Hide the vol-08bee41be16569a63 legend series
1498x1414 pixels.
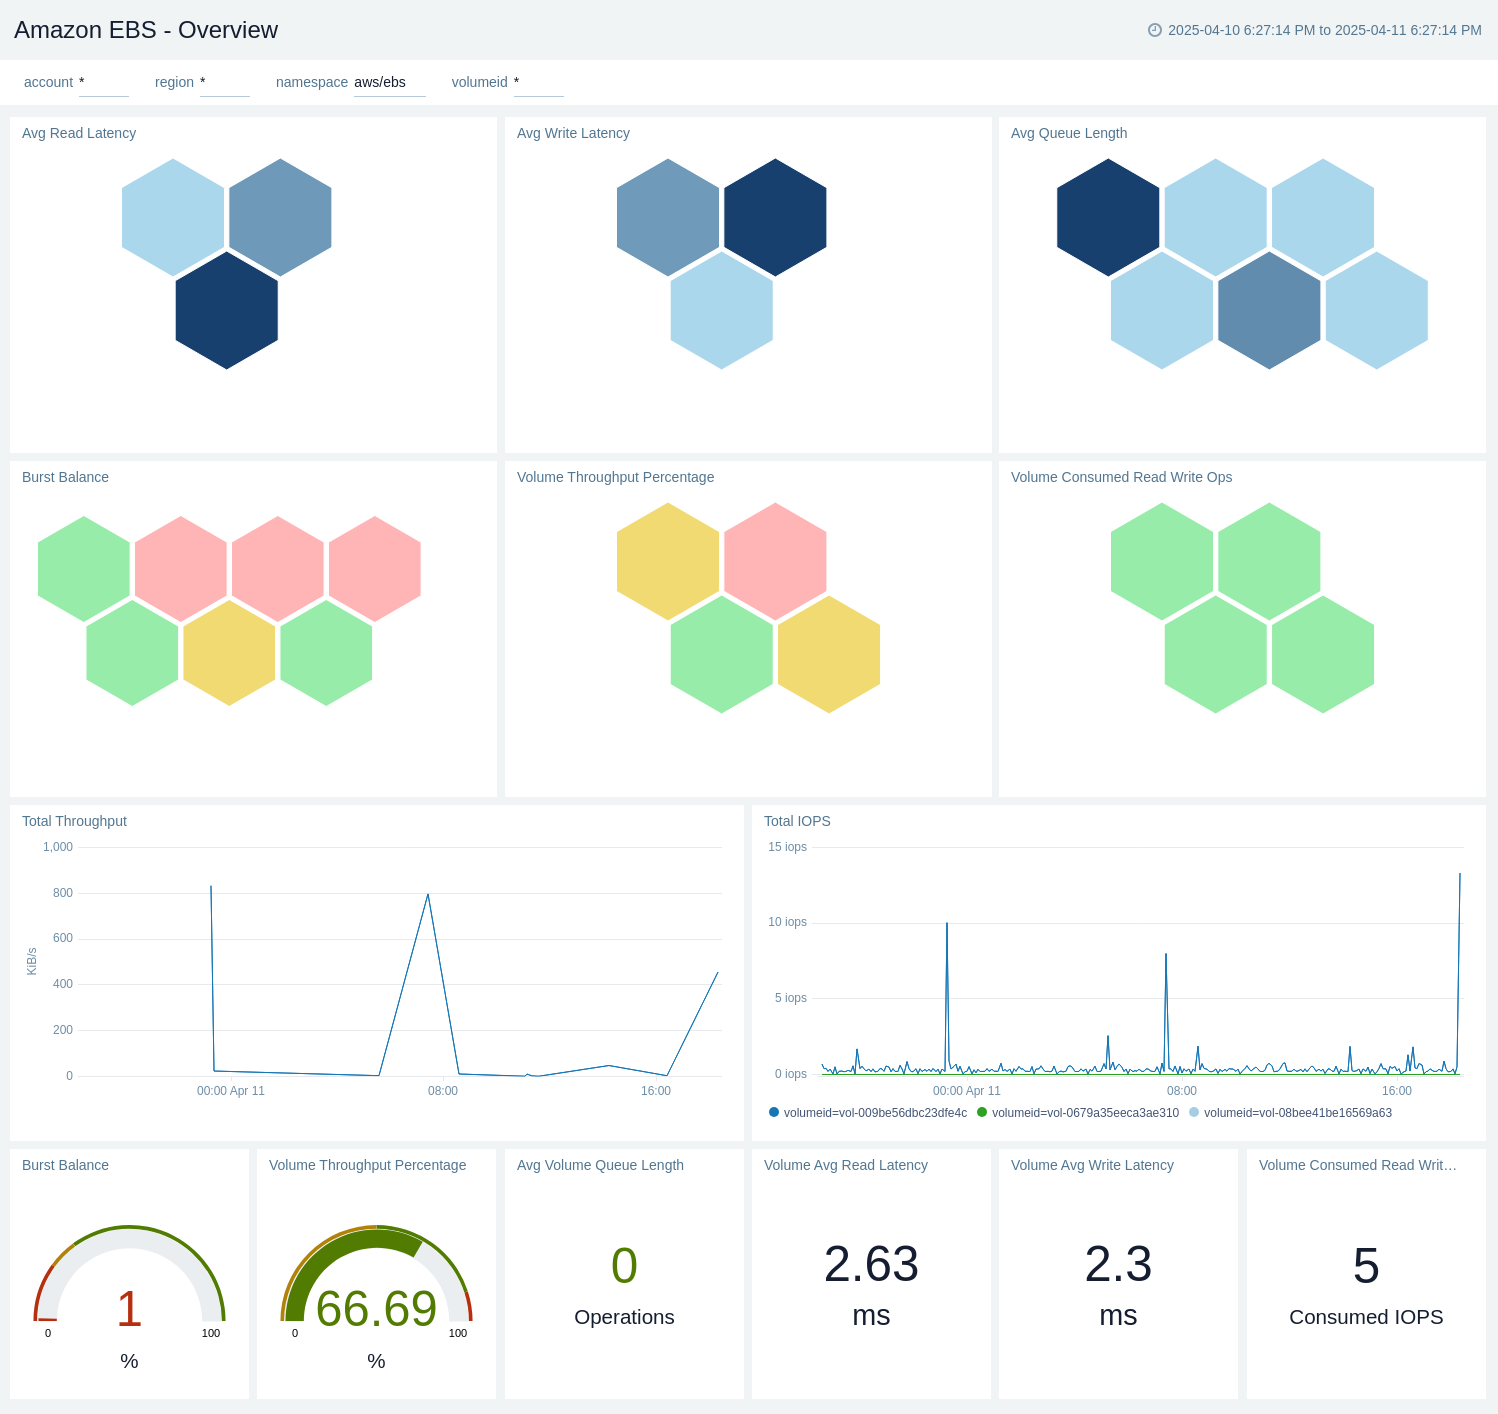click(x=1290, y=1113)
